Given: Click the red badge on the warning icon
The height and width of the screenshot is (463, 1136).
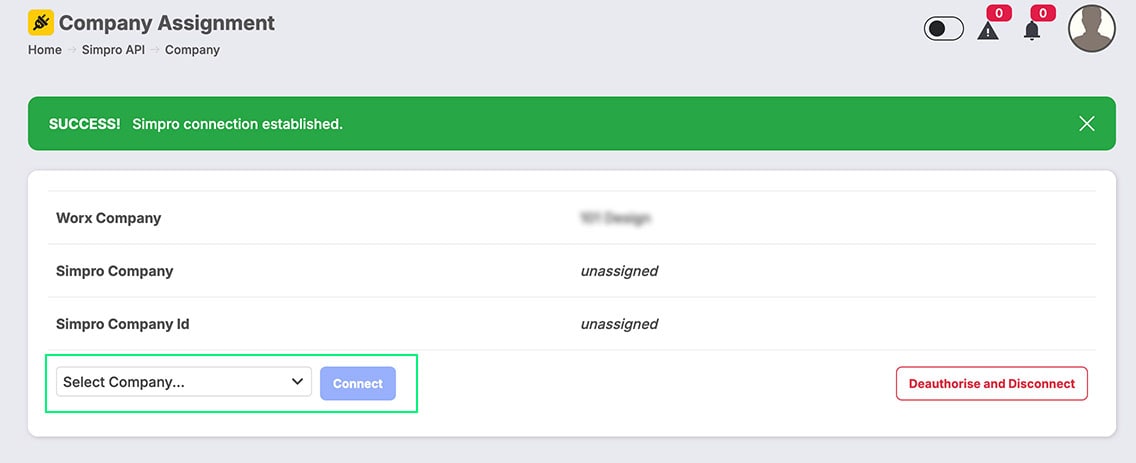Looking at the screenshot, I should point(999,13).
